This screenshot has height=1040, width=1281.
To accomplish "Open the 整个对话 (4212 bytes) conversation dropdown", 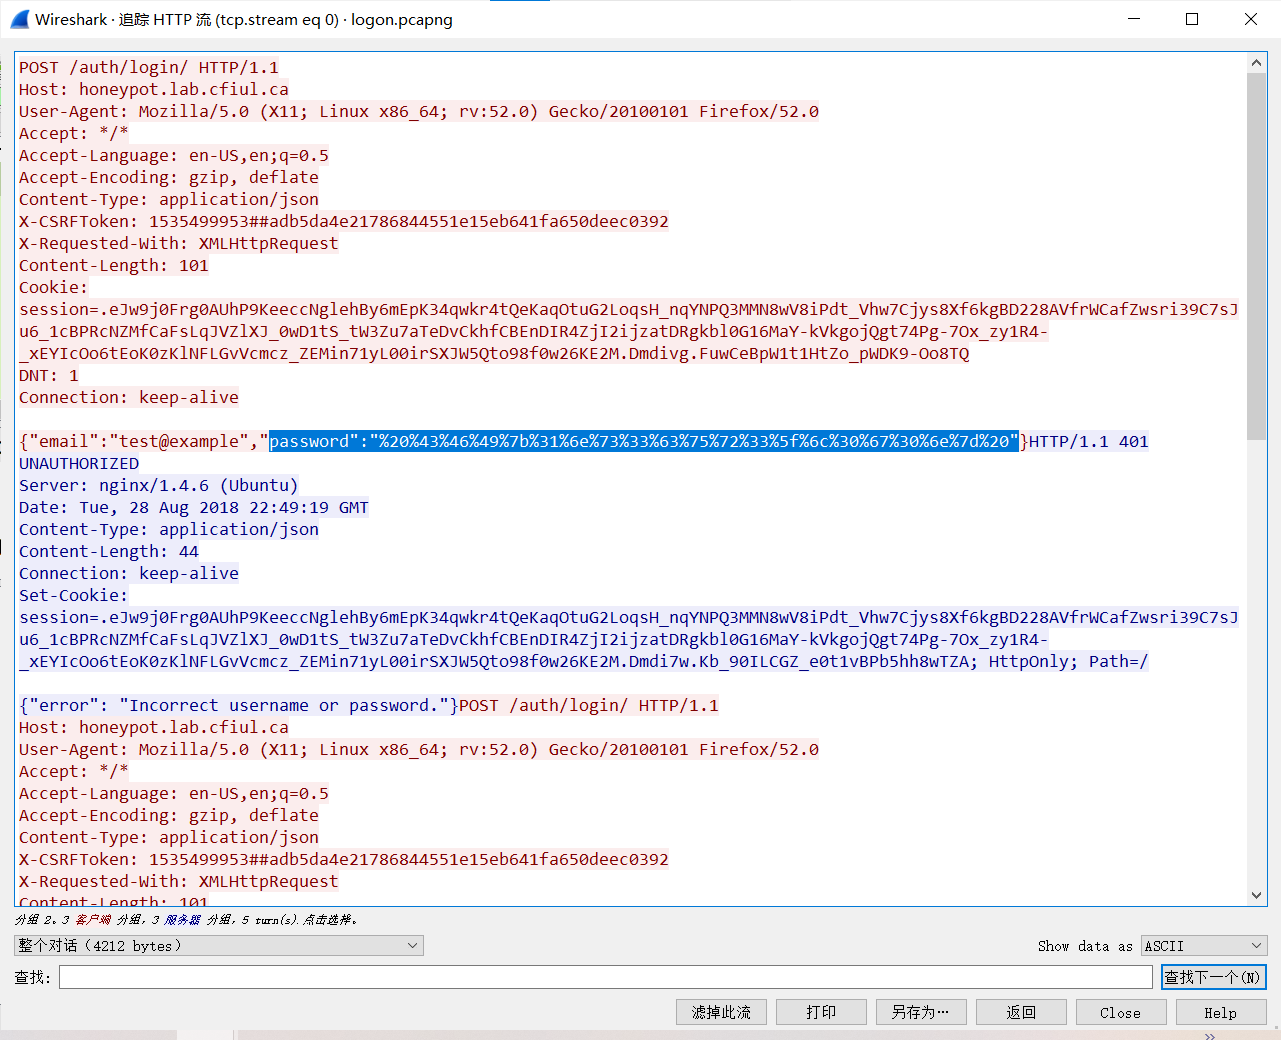I will coord(219,945).
